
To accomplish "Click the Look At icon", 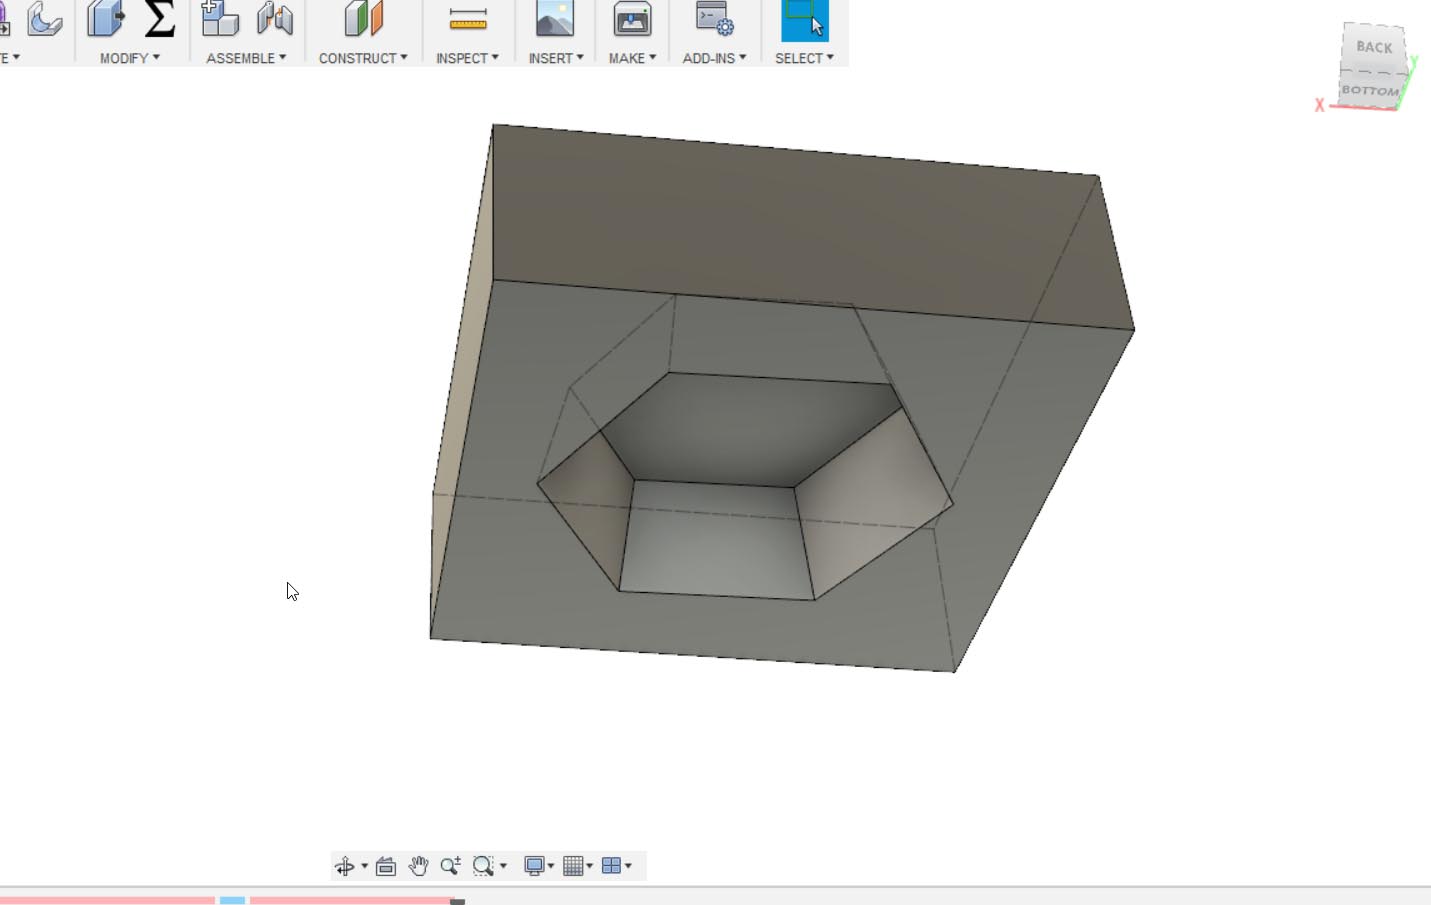I will (x=386, y=866).
